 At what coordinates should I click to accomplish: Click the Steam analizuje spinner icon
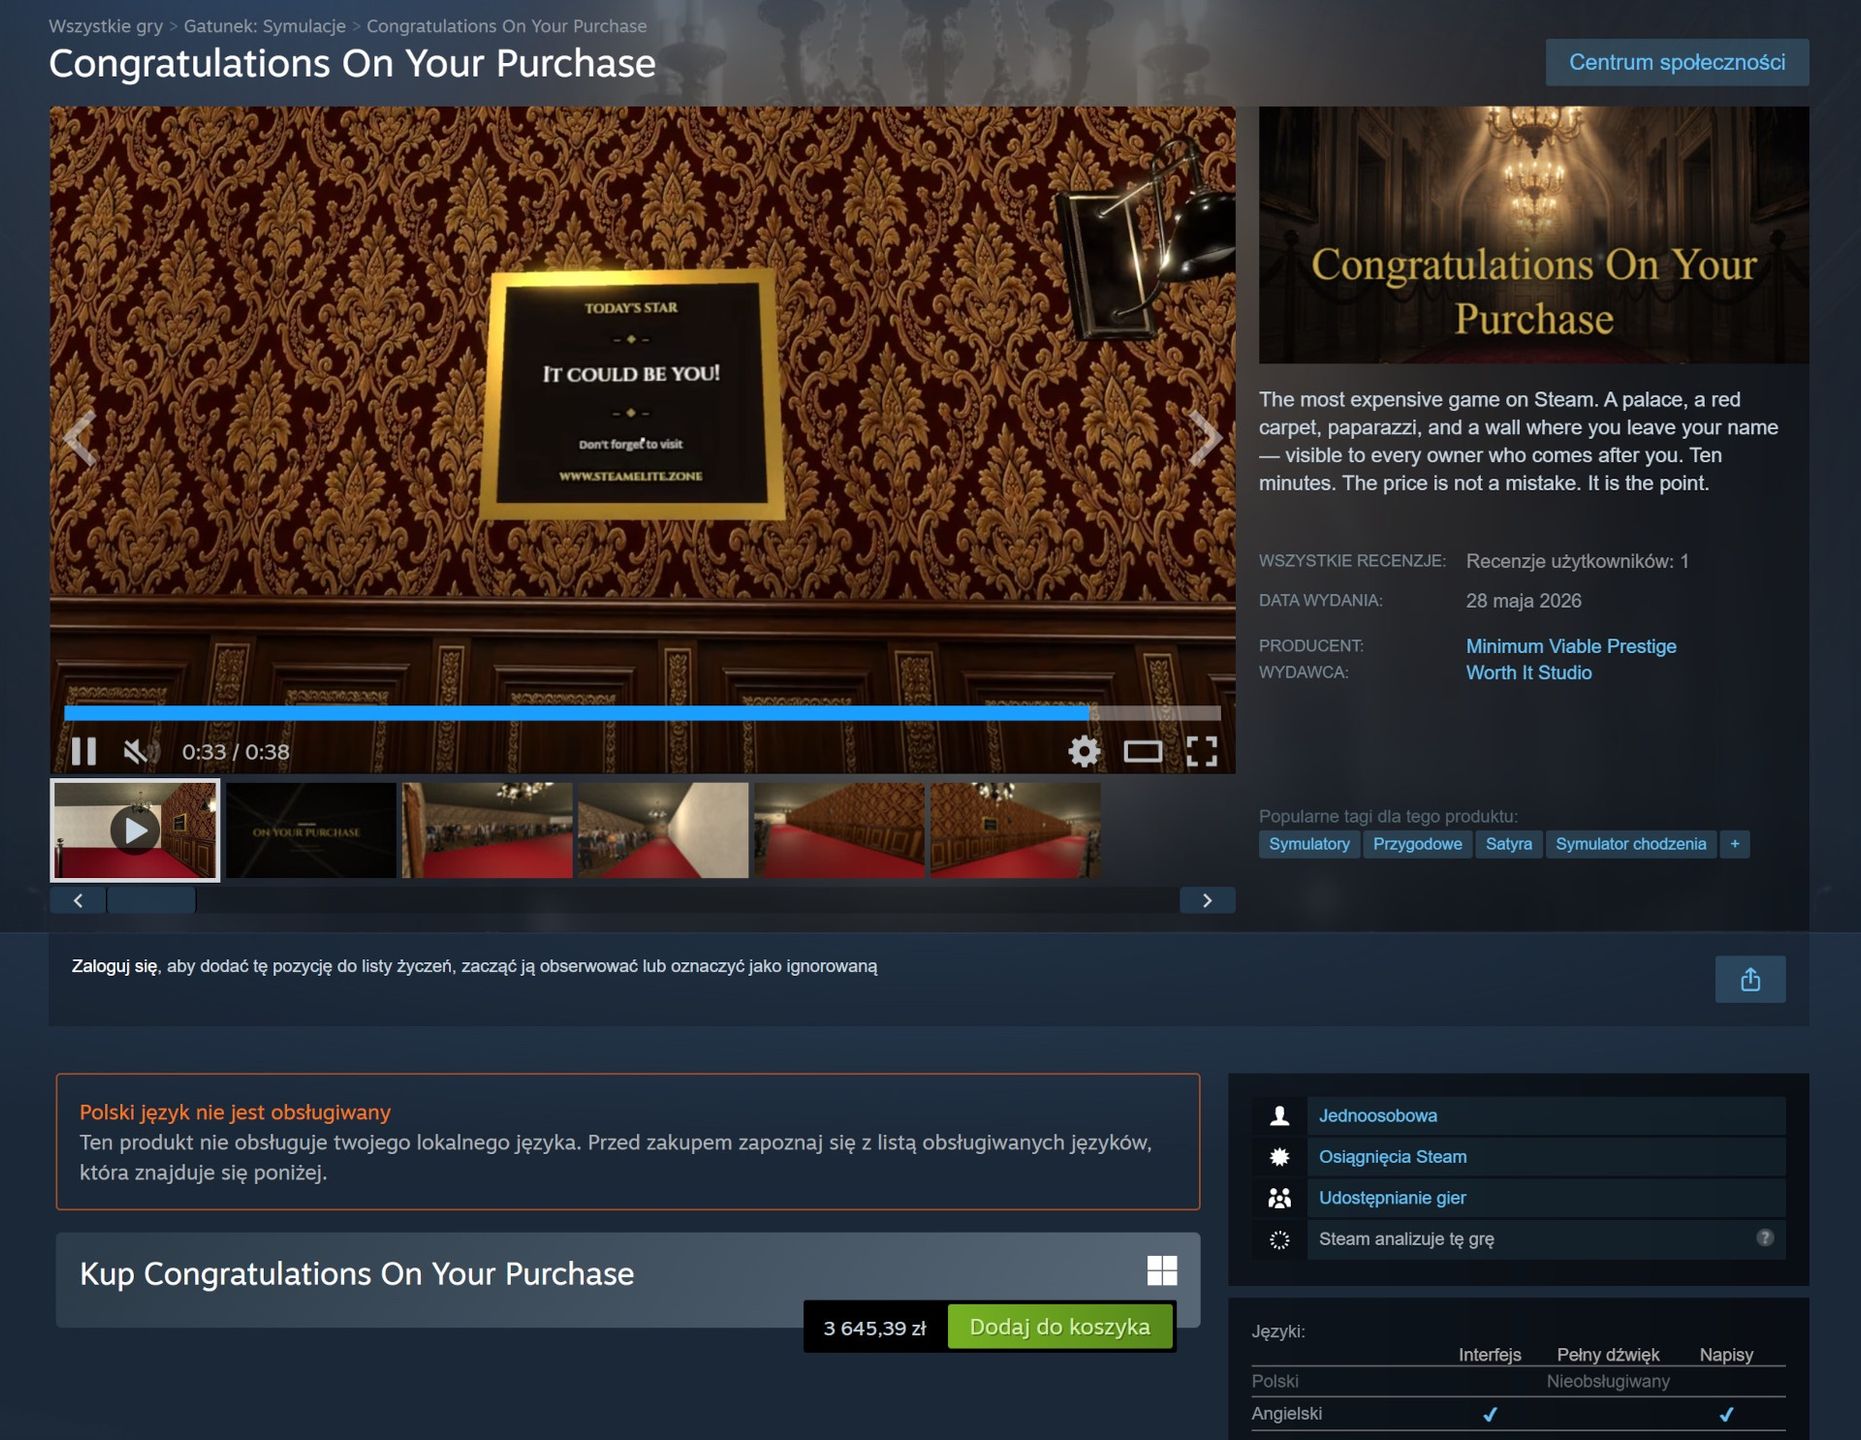tap(1279, 1240)
